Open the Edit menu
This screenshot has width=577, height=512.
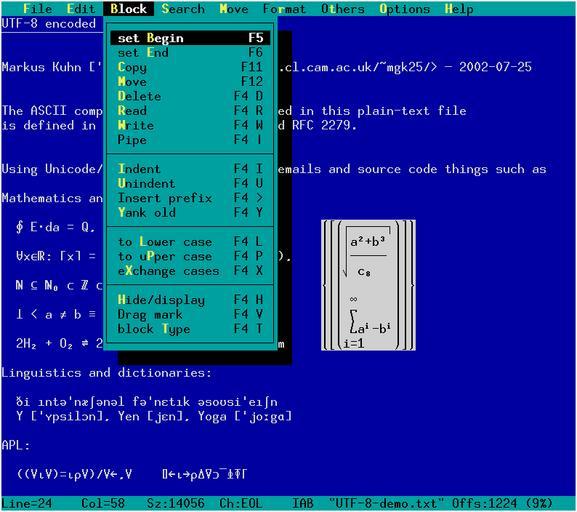pos(81,8)
